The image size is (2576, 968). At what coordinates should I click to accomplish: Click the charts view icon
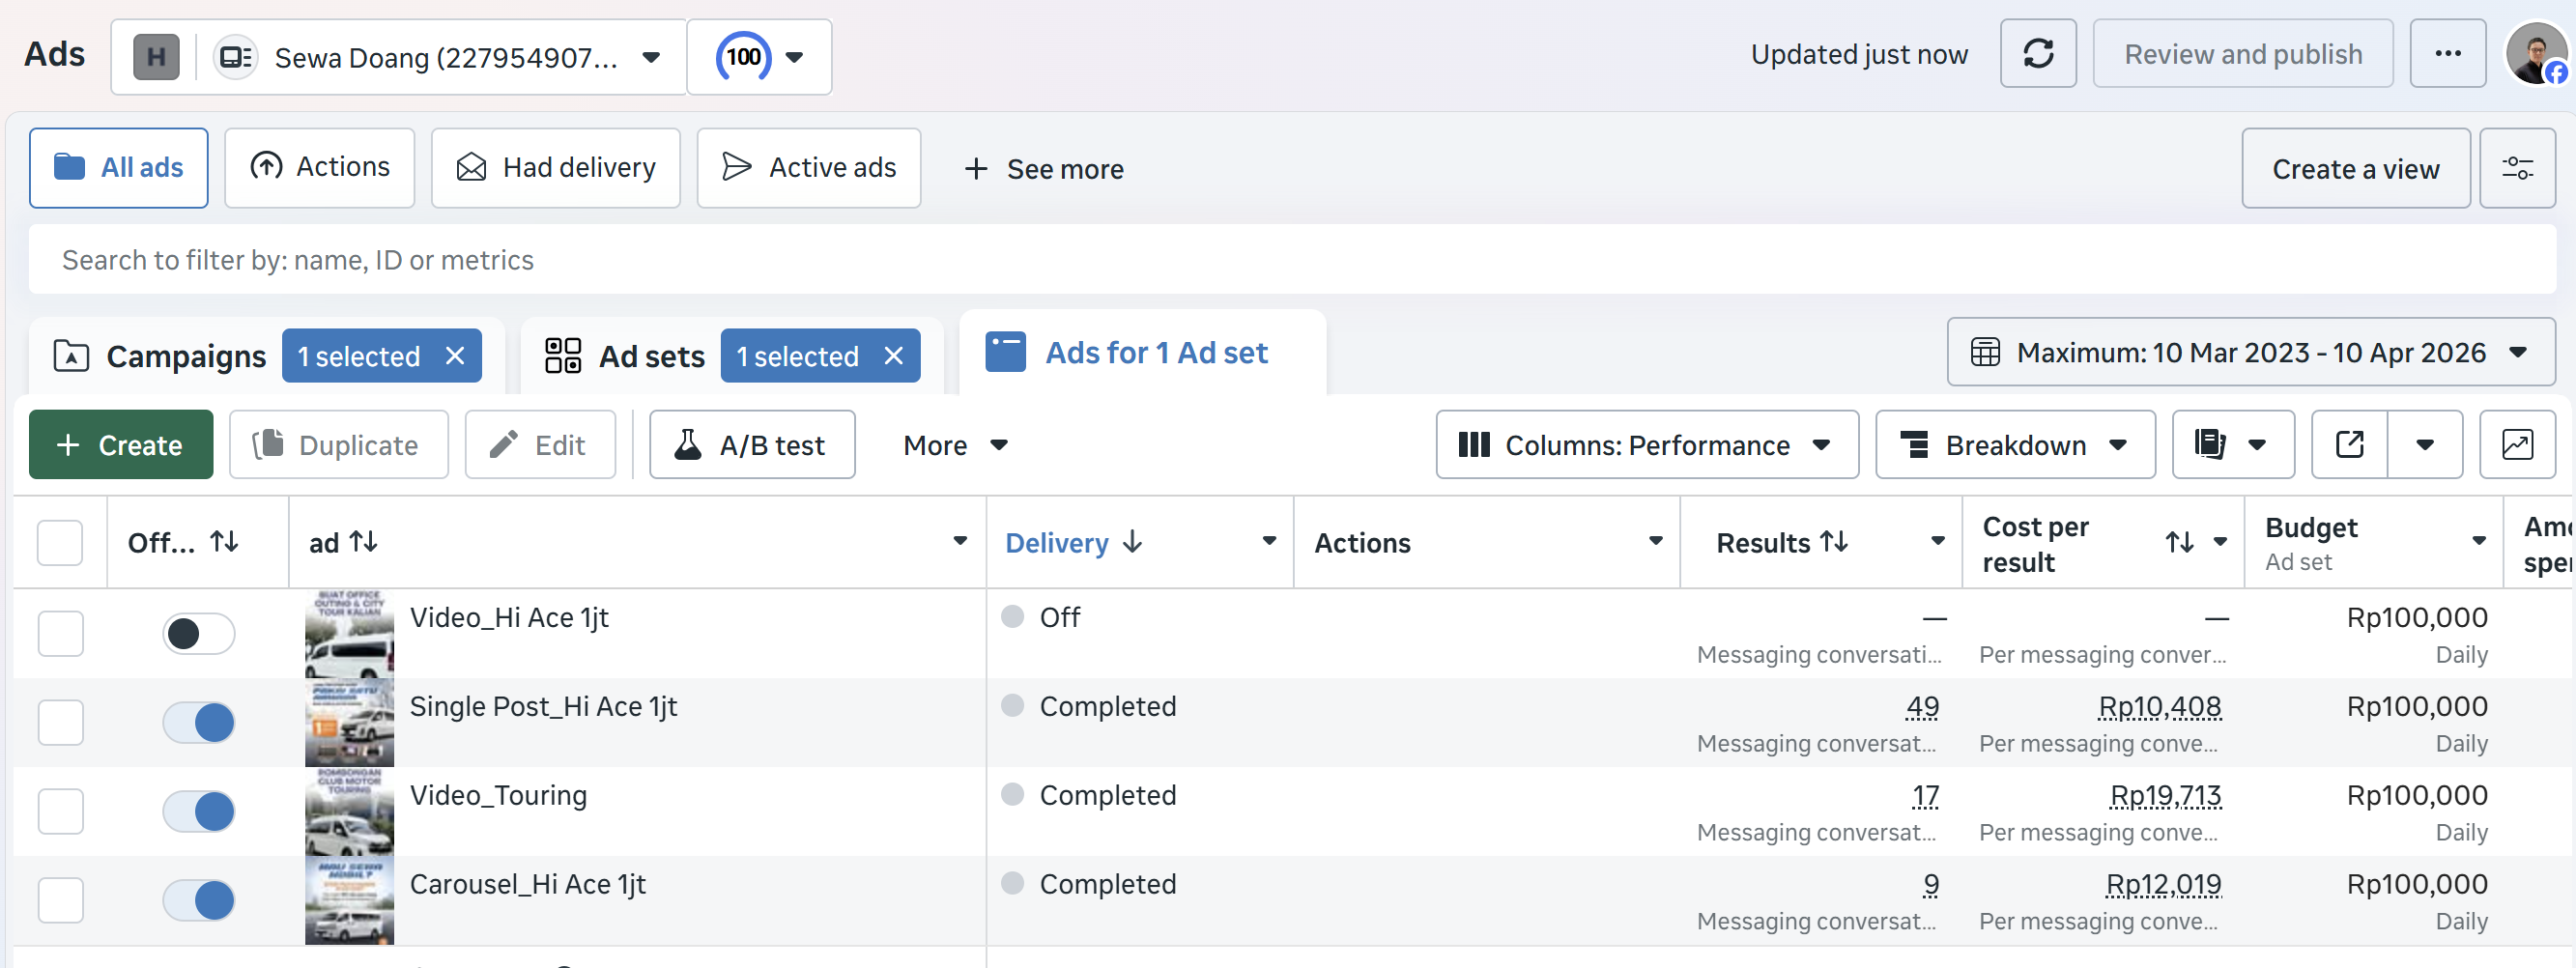point(2516,444)
